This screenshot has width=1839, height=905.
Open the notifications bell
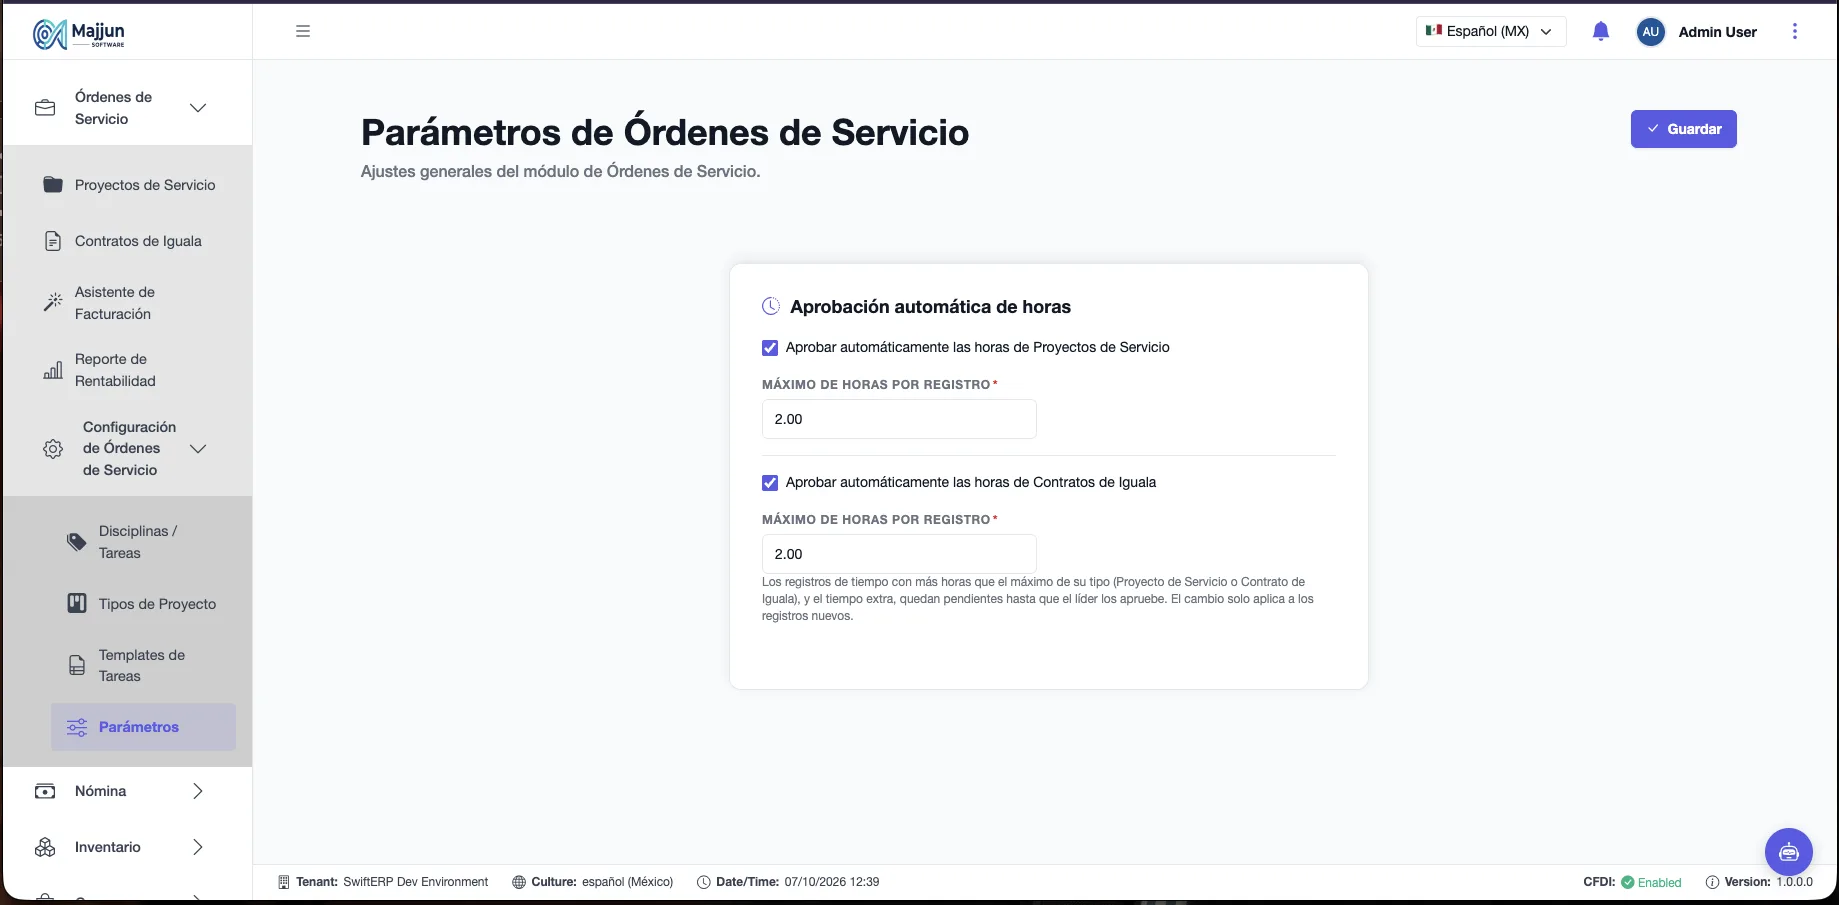1601,31
